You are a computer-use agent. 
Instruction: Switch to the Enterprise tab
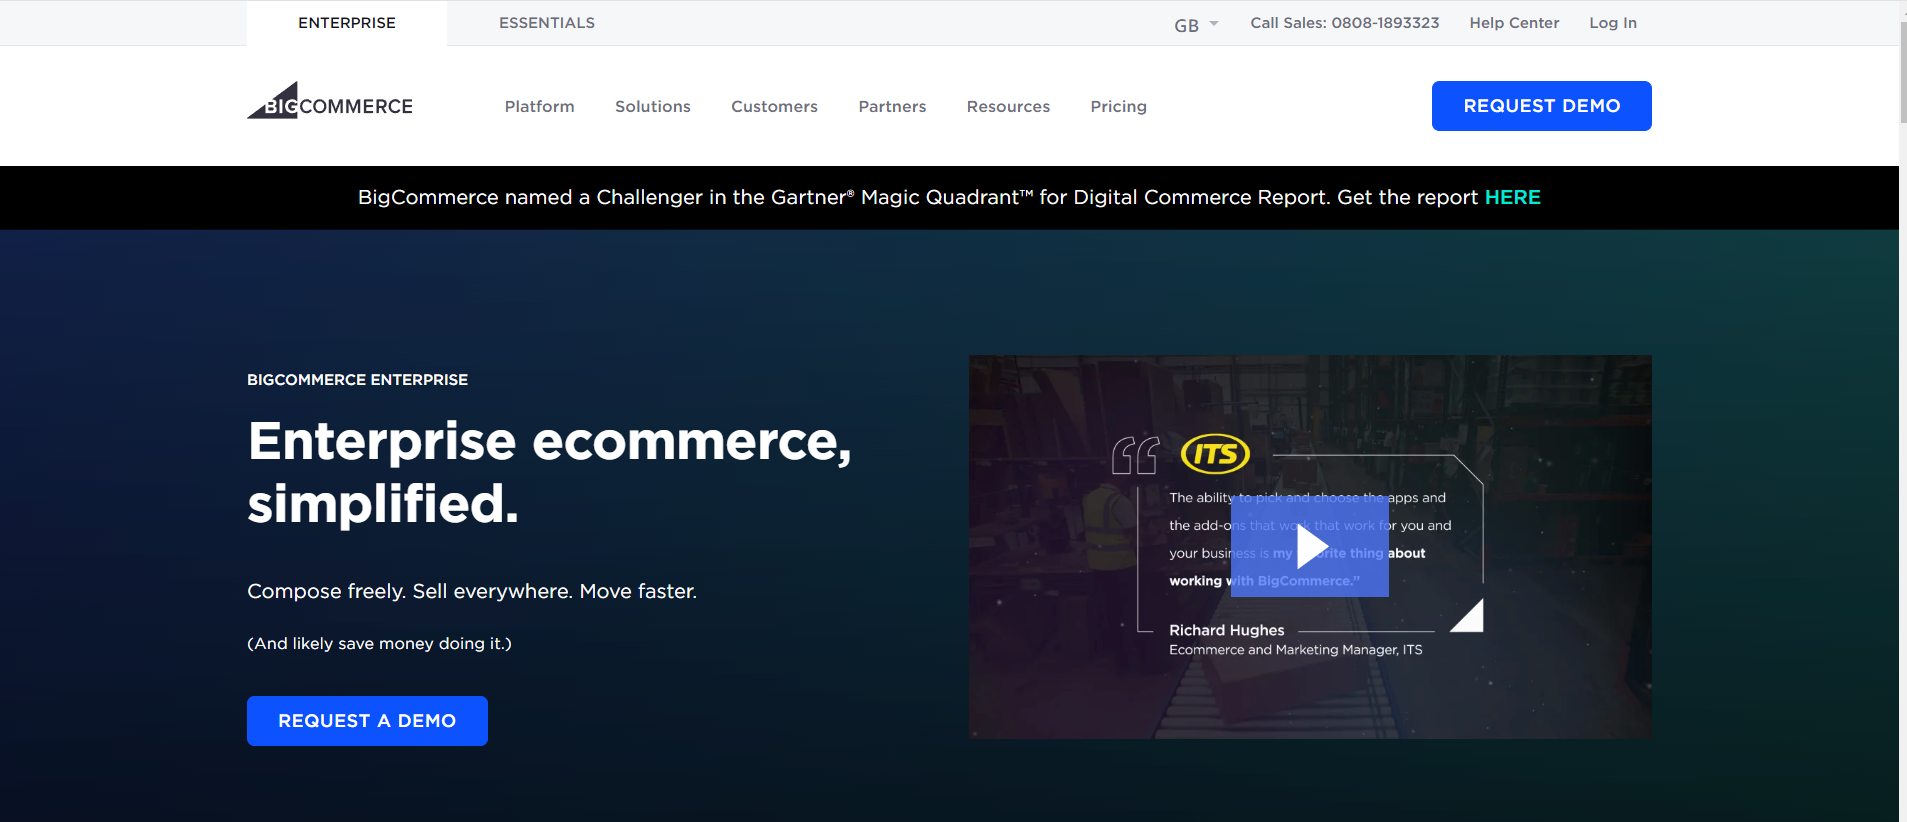pos(347,23)
